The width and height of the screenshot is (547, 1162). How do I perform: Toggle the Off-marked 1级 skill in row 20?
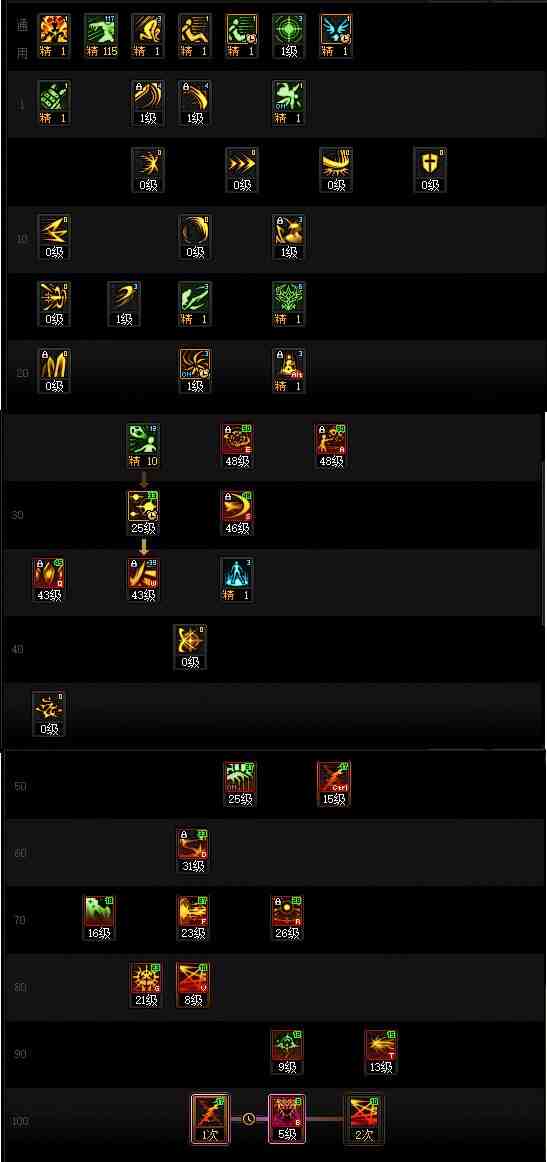(195, 371)
